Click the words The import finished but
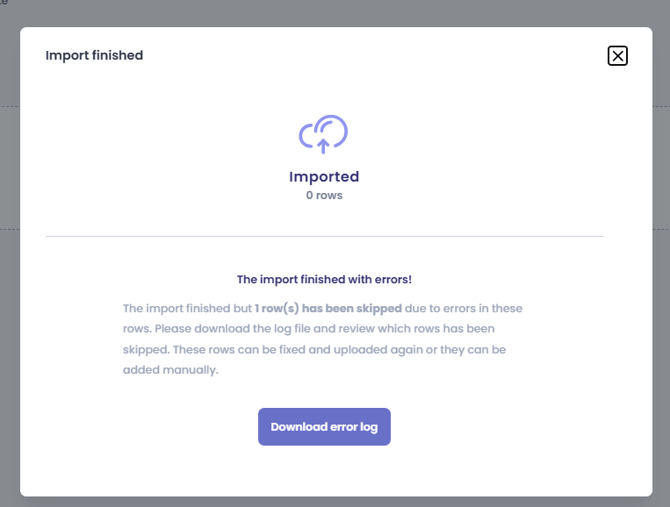 point(187,308)
